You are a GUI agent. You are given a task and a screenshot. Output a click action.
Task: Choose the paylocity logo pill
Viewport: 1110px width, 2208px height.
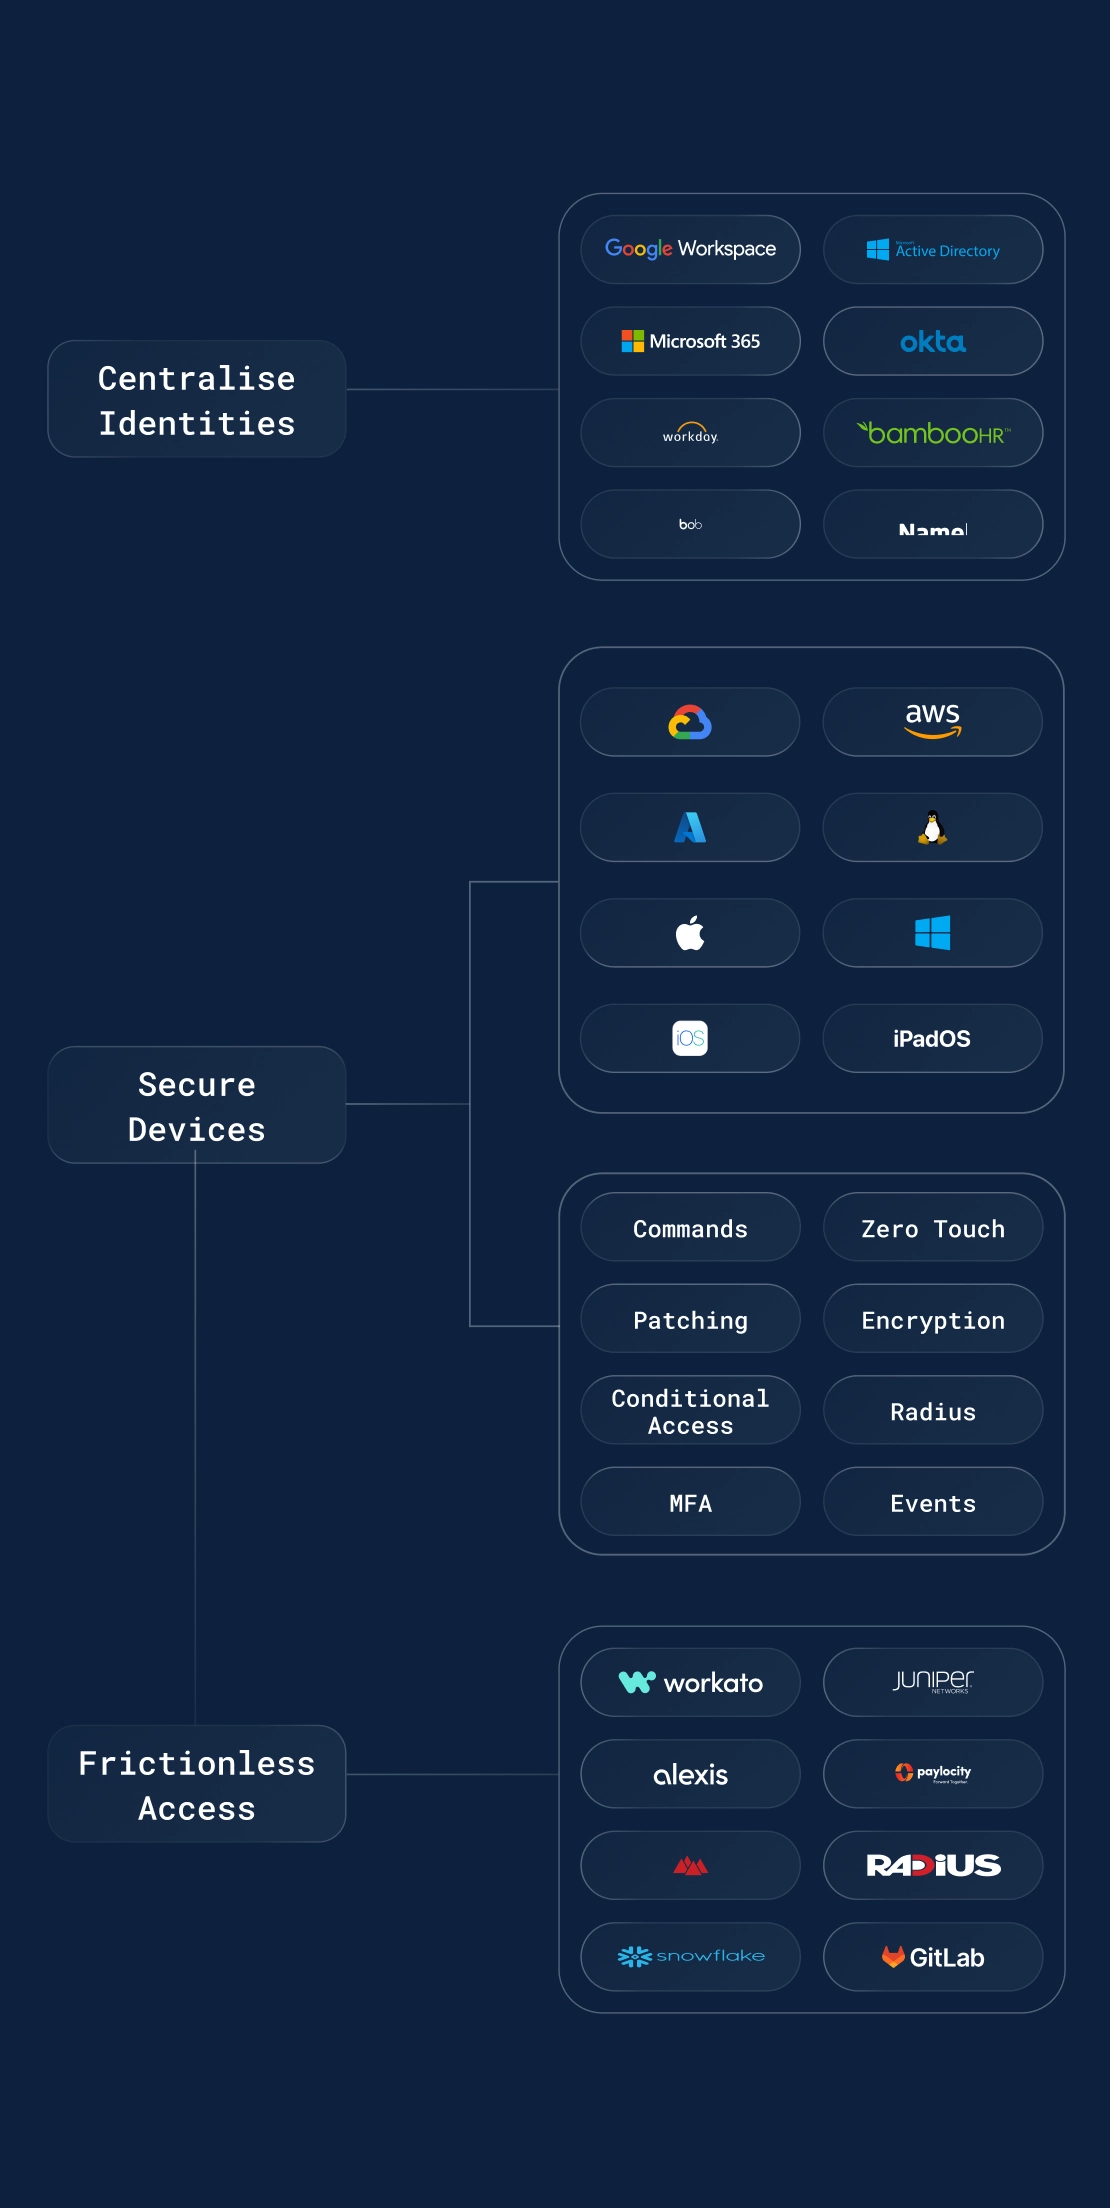933,1774
